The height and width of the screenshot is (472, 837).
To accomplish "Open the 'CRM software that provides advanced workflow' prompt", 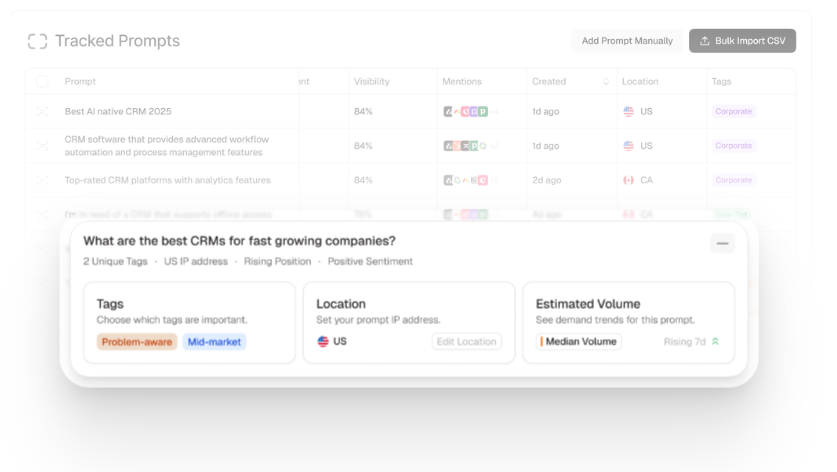I will (167, 145).
